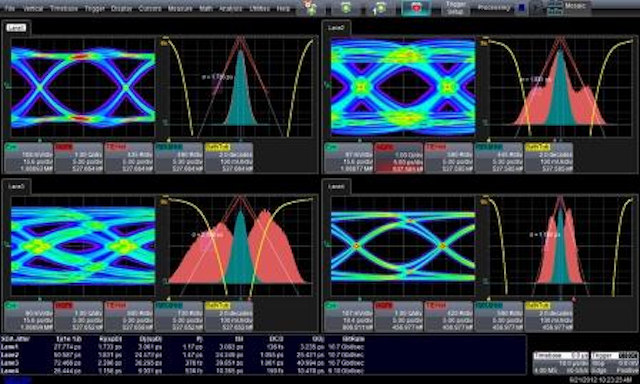The height and width of the screenshot is (384, 640).
Task: Open the Trigger descriptor box at bottom right
Action: (x=614, y=363)
